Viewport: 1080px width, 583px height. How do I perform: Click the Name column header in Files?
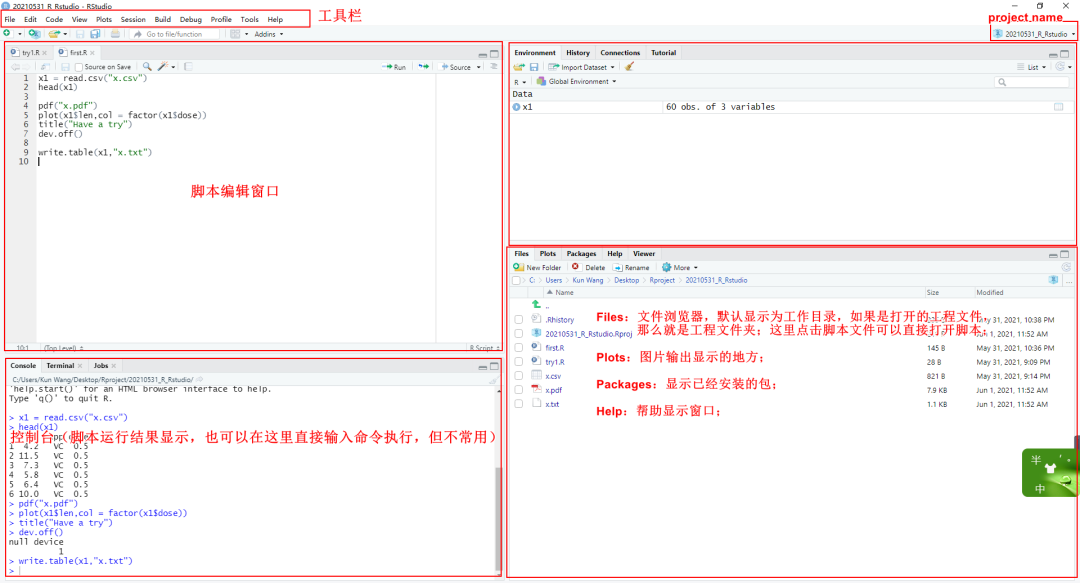564,292
